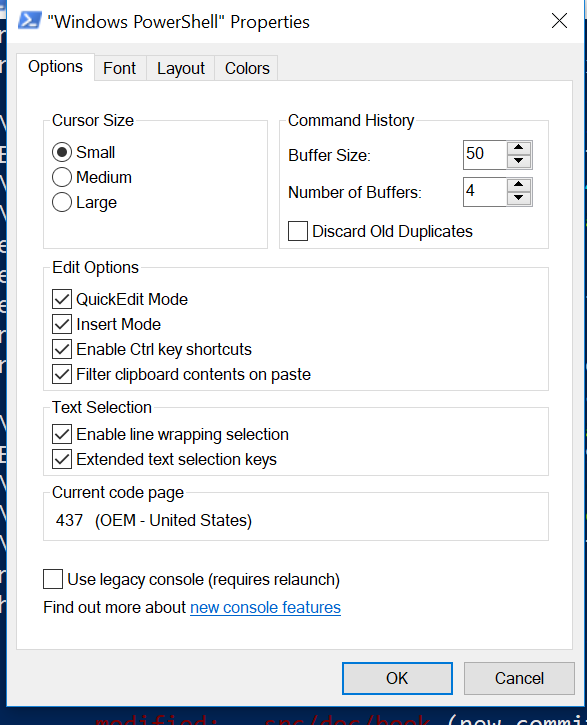587x725 pixels.
Task: Uncheck Filter clipboard contents on paste
Action: pos(62,374)
